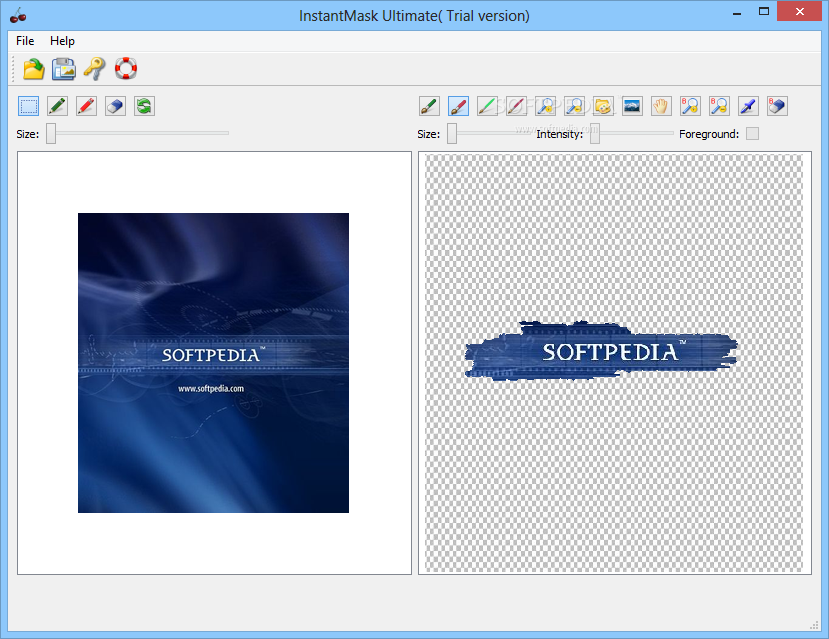
Task: Click the left panel Size slider handle
Action: pyautogui.click(x=51, y=134)
